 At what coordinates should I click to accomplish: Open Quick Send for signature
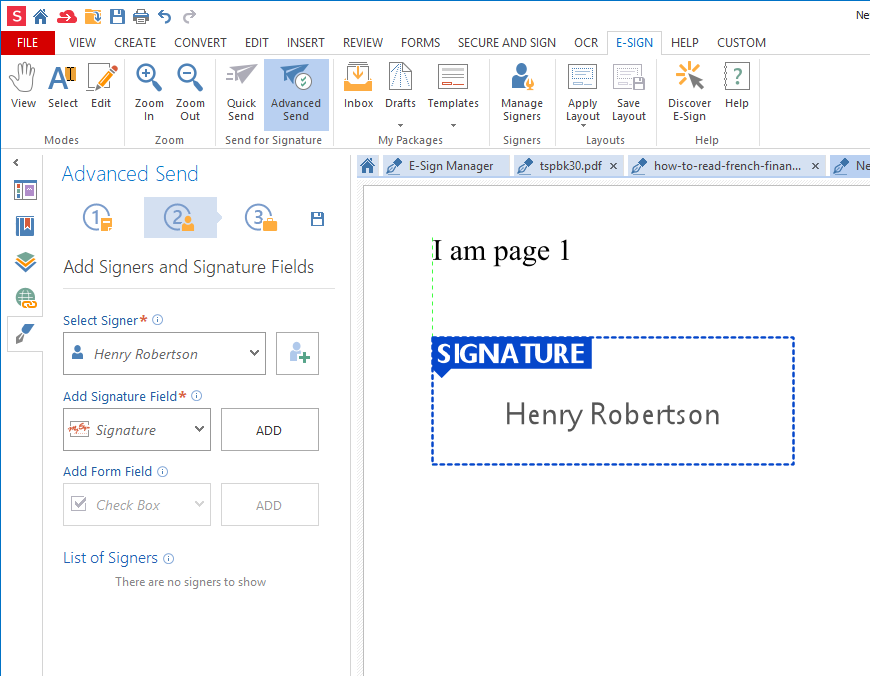(x=241, y=93)
